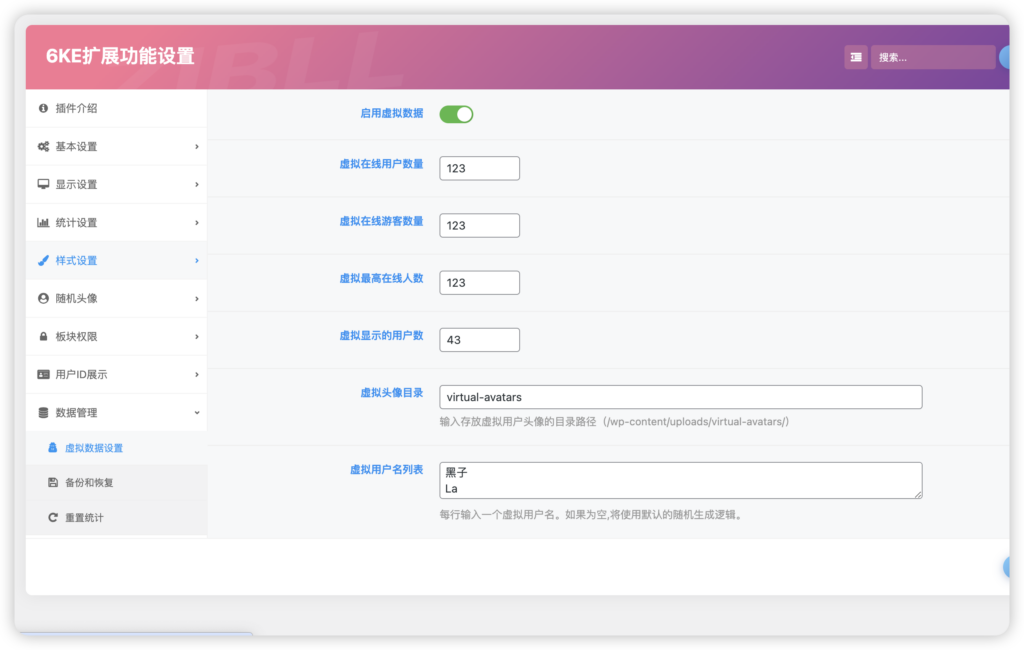1024x650 pixels.
Task: Expand the 用户ID展示 menu chevron
Action: (195, 374)
